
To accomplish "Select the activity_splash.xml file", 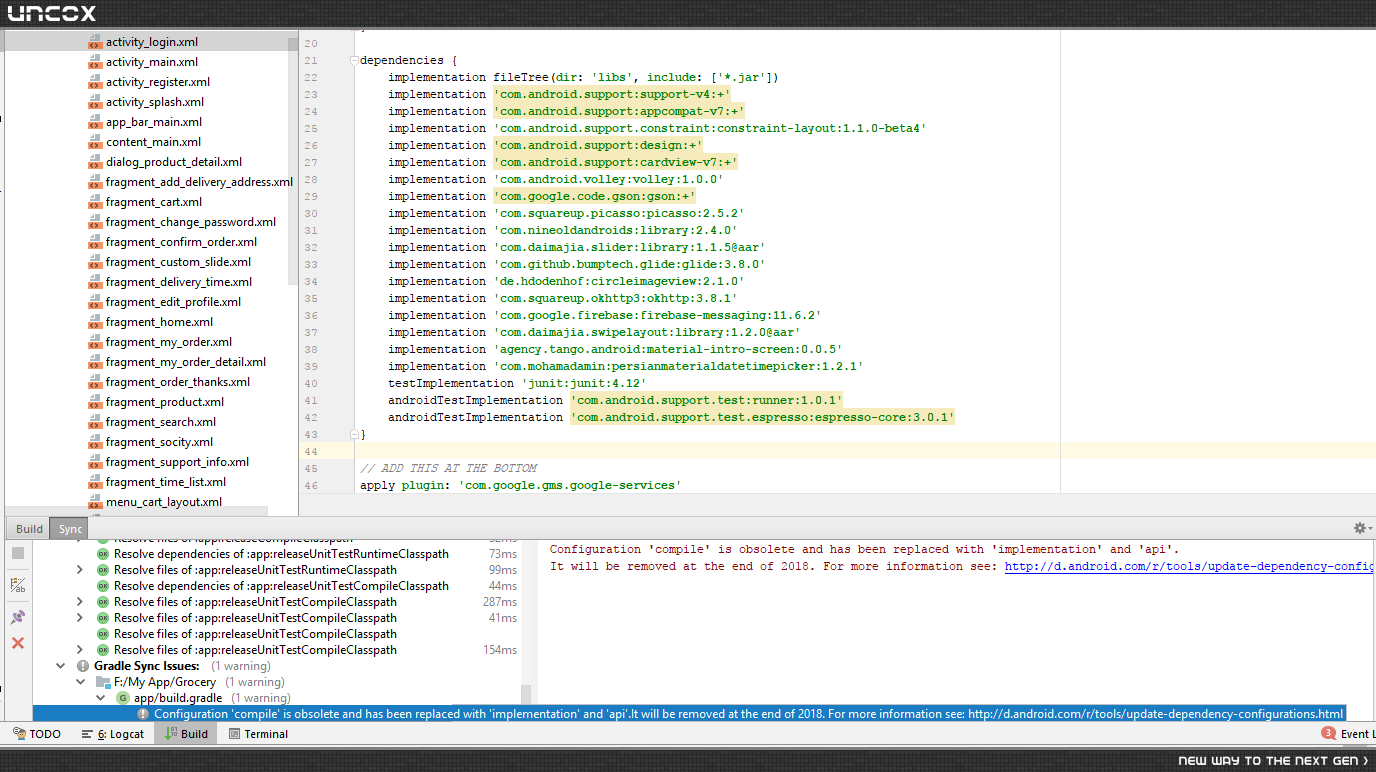I will [155, 102].
